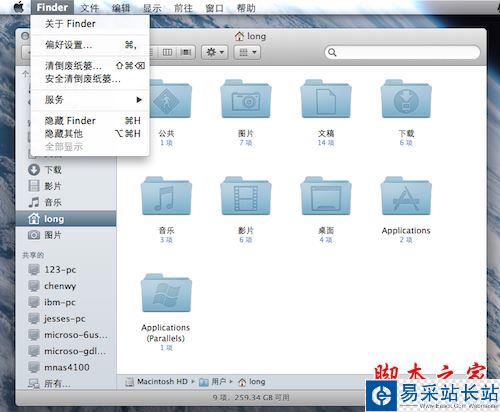Select the 桌面 folder icon
The width and height of the screenshot is (500, 412).
tap(326, 196)
